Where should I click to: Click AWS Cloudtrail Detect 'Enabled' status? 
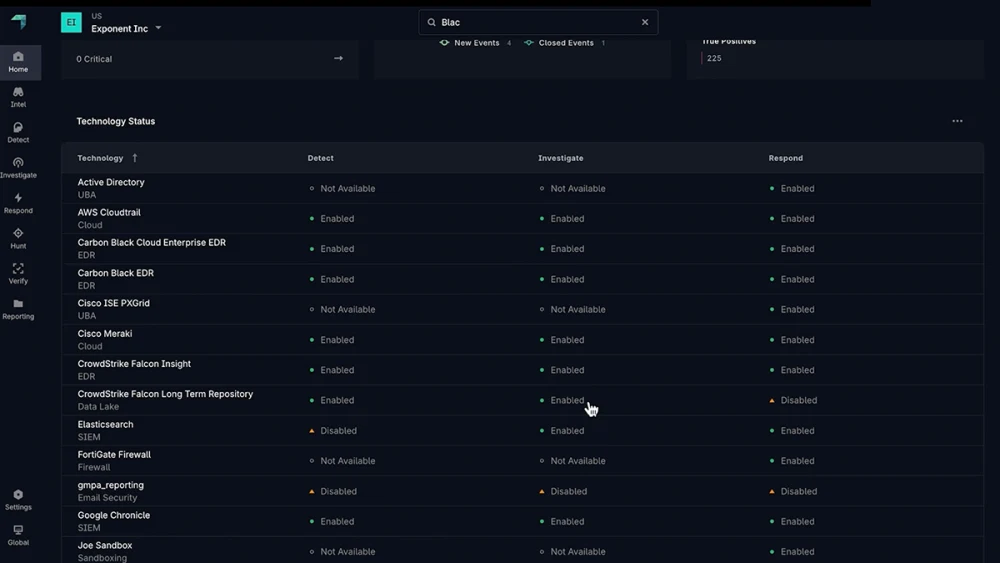[x=332, y=219]
